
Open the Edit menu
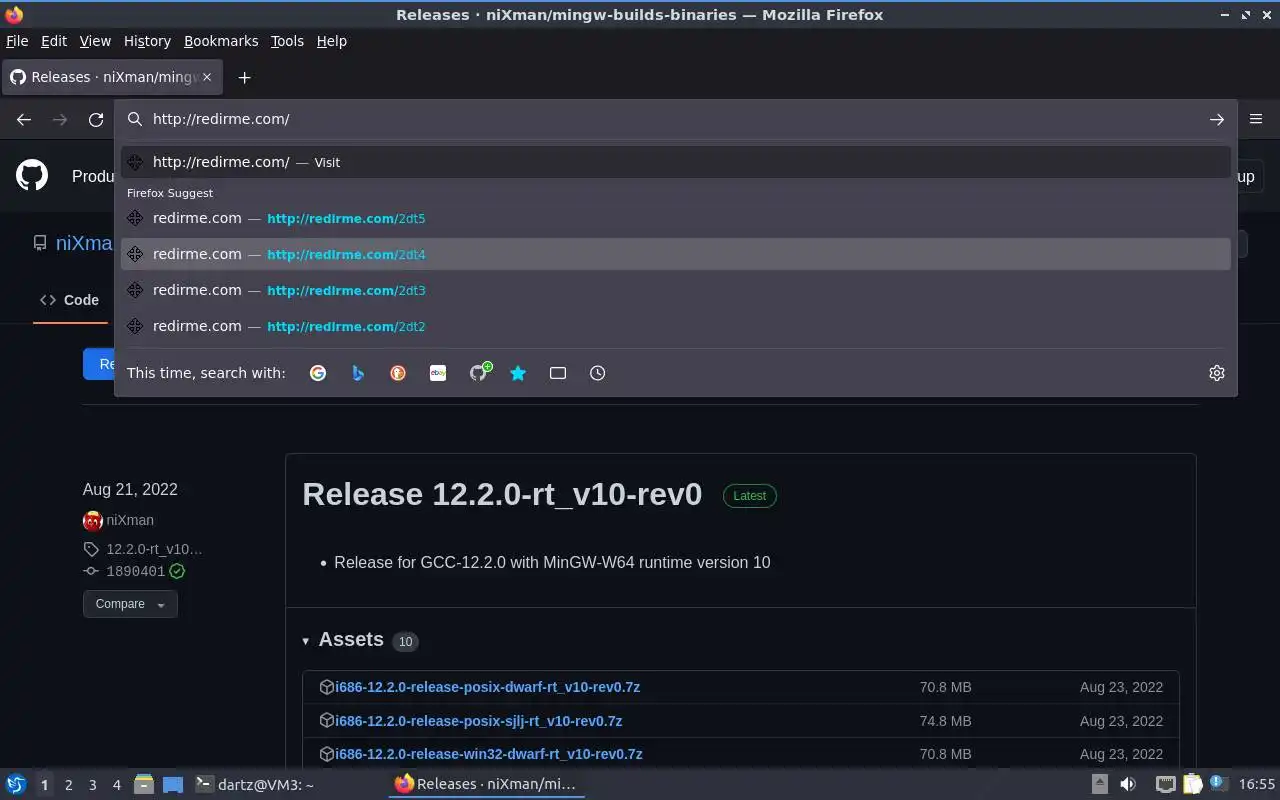(54, 41)
